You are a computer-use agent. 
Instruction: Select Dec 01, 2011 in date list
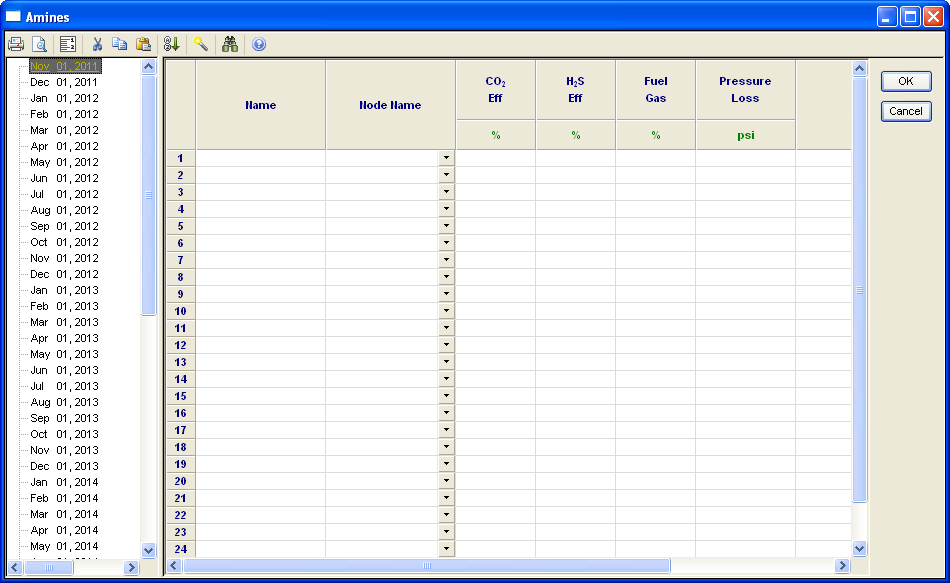click(64, 82)
